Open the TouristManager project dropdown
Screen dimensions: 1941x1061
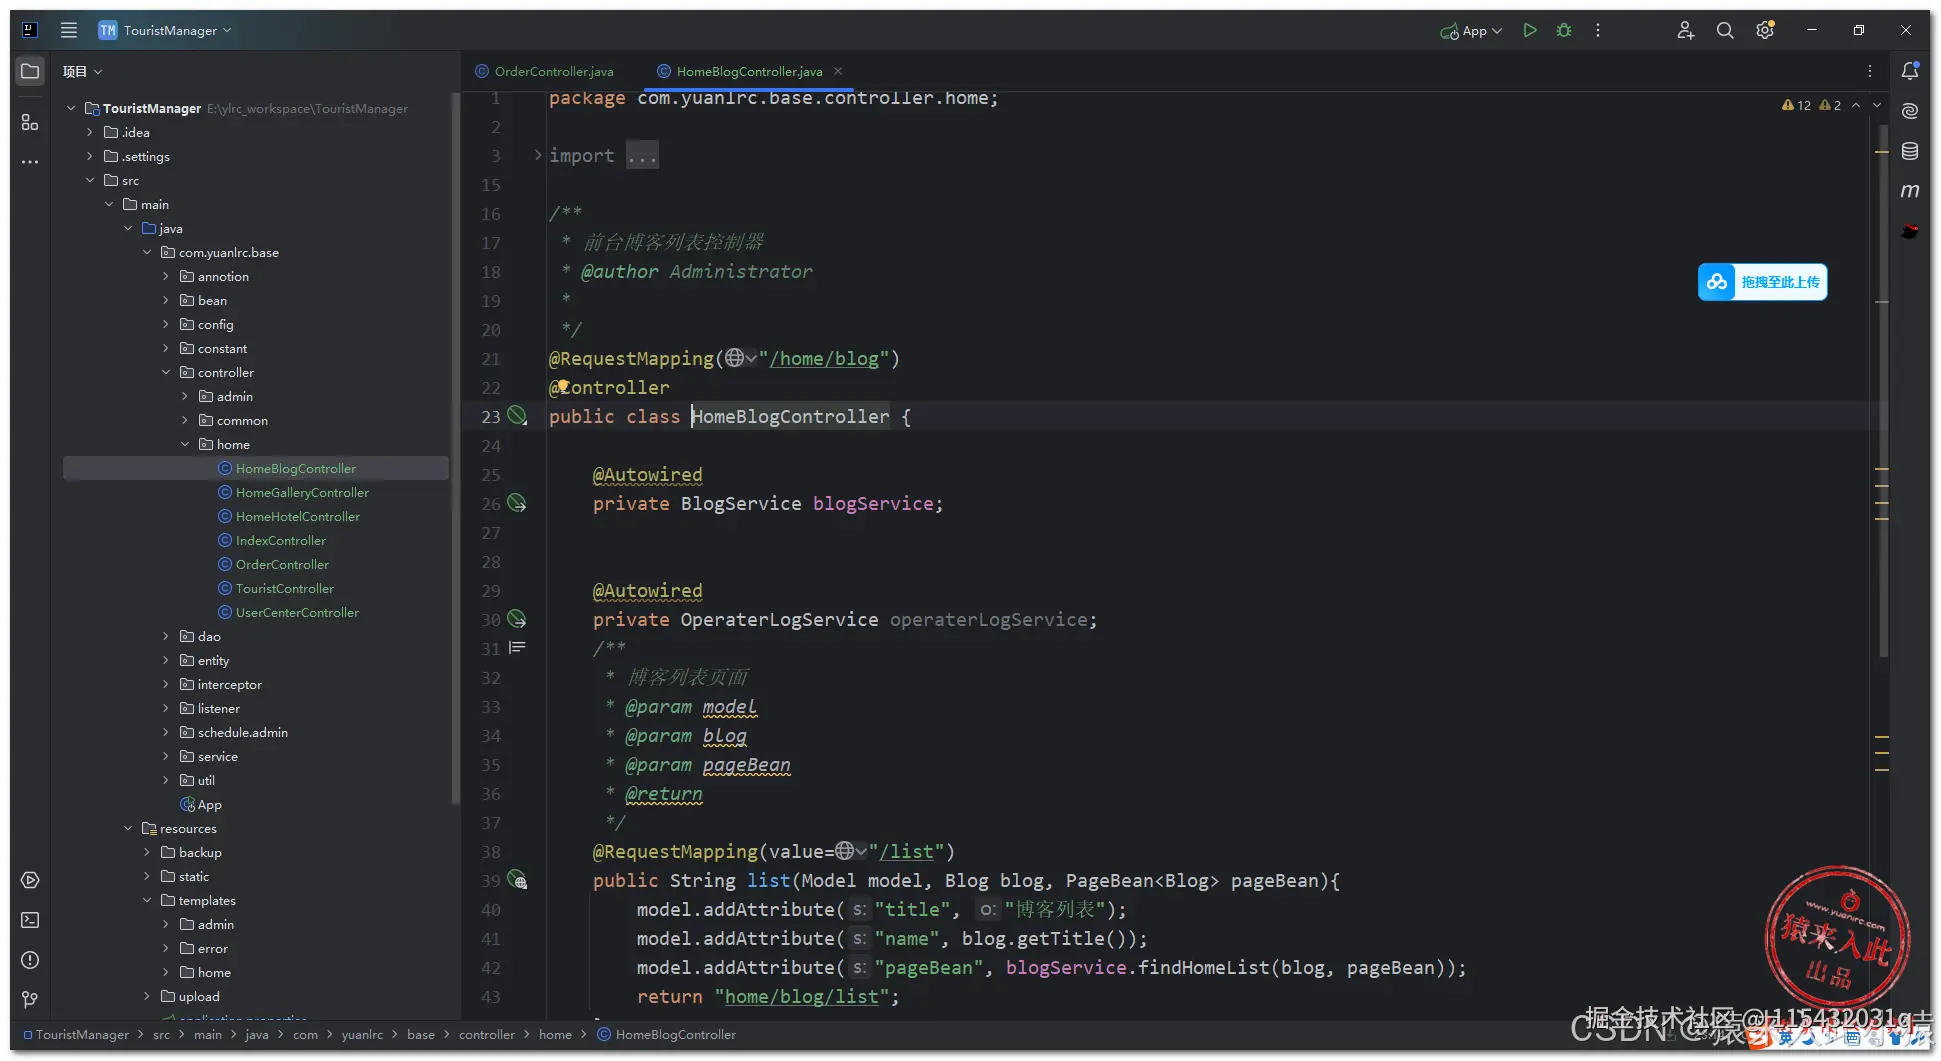tap(166, 30)
